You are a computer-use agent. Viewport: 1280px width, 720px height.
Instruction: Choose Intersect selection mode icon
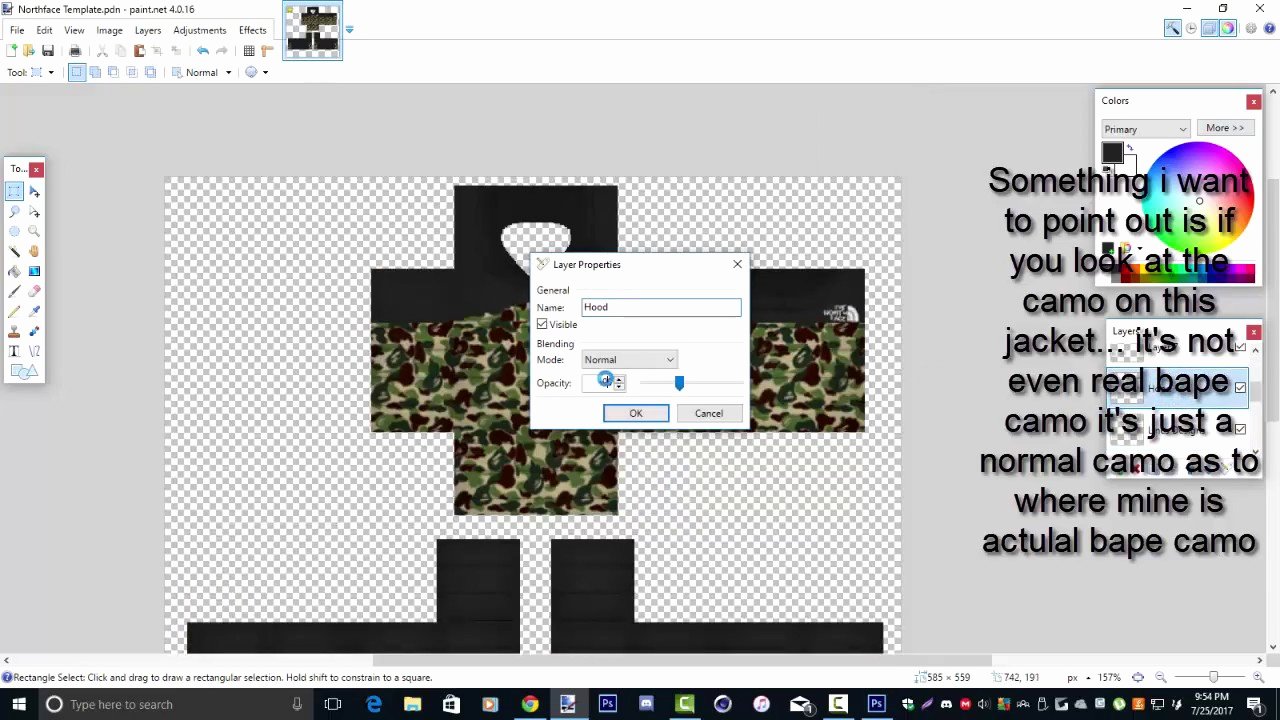click(131, 72)
